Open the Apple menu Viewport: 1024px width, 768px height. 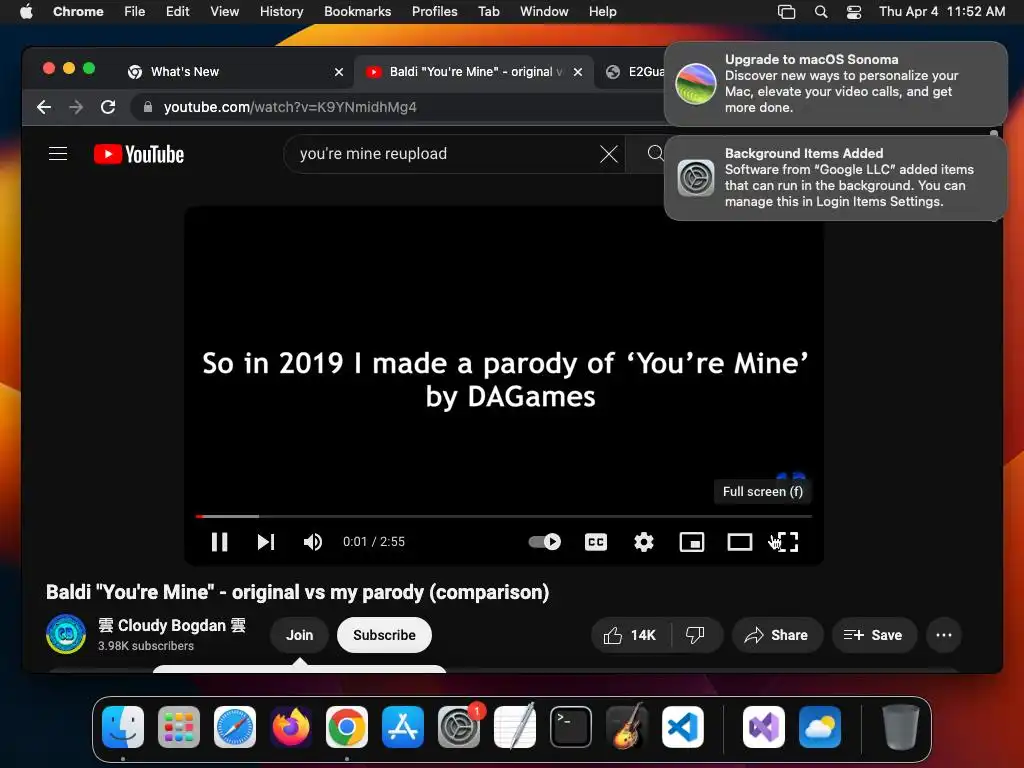click(26, 11)
